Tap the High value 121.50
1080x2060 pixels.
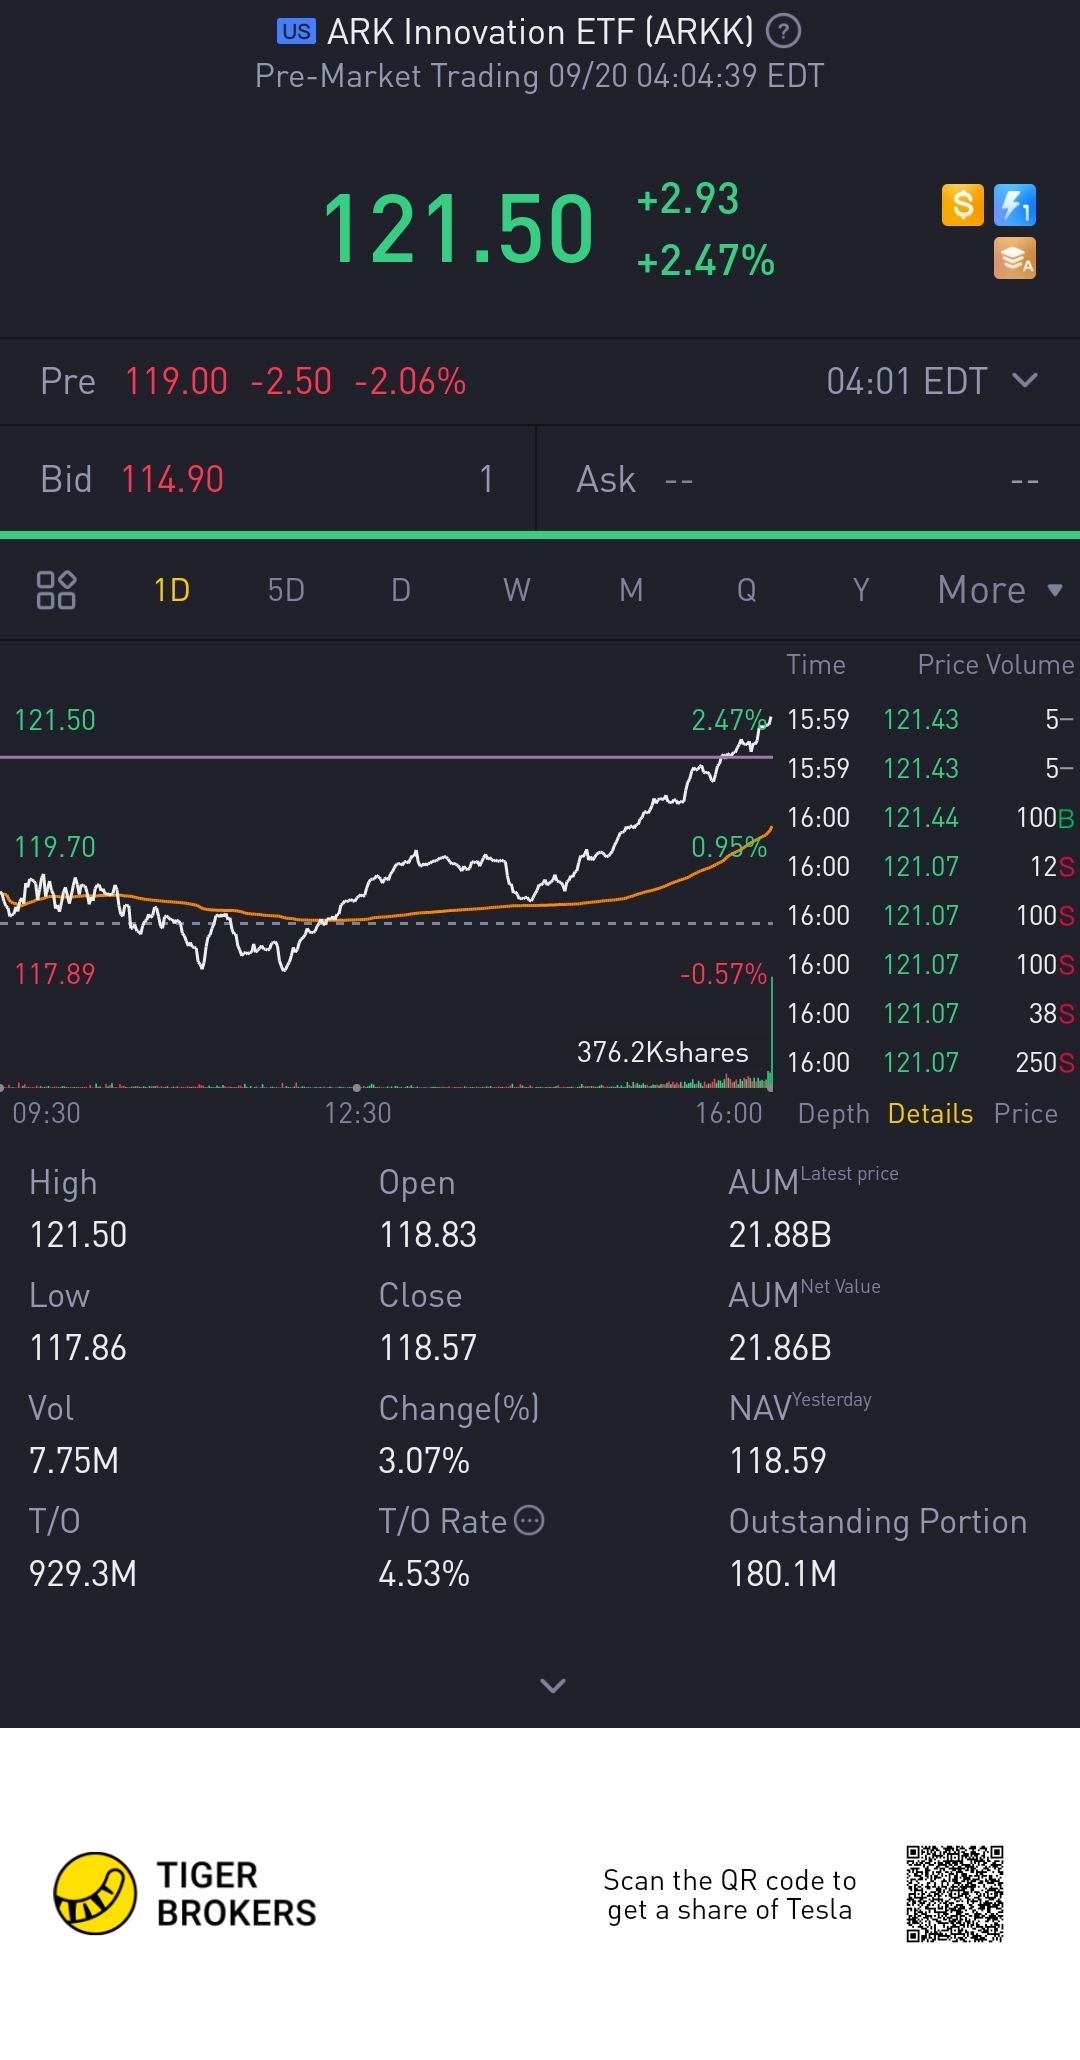tap(78, 1235)
